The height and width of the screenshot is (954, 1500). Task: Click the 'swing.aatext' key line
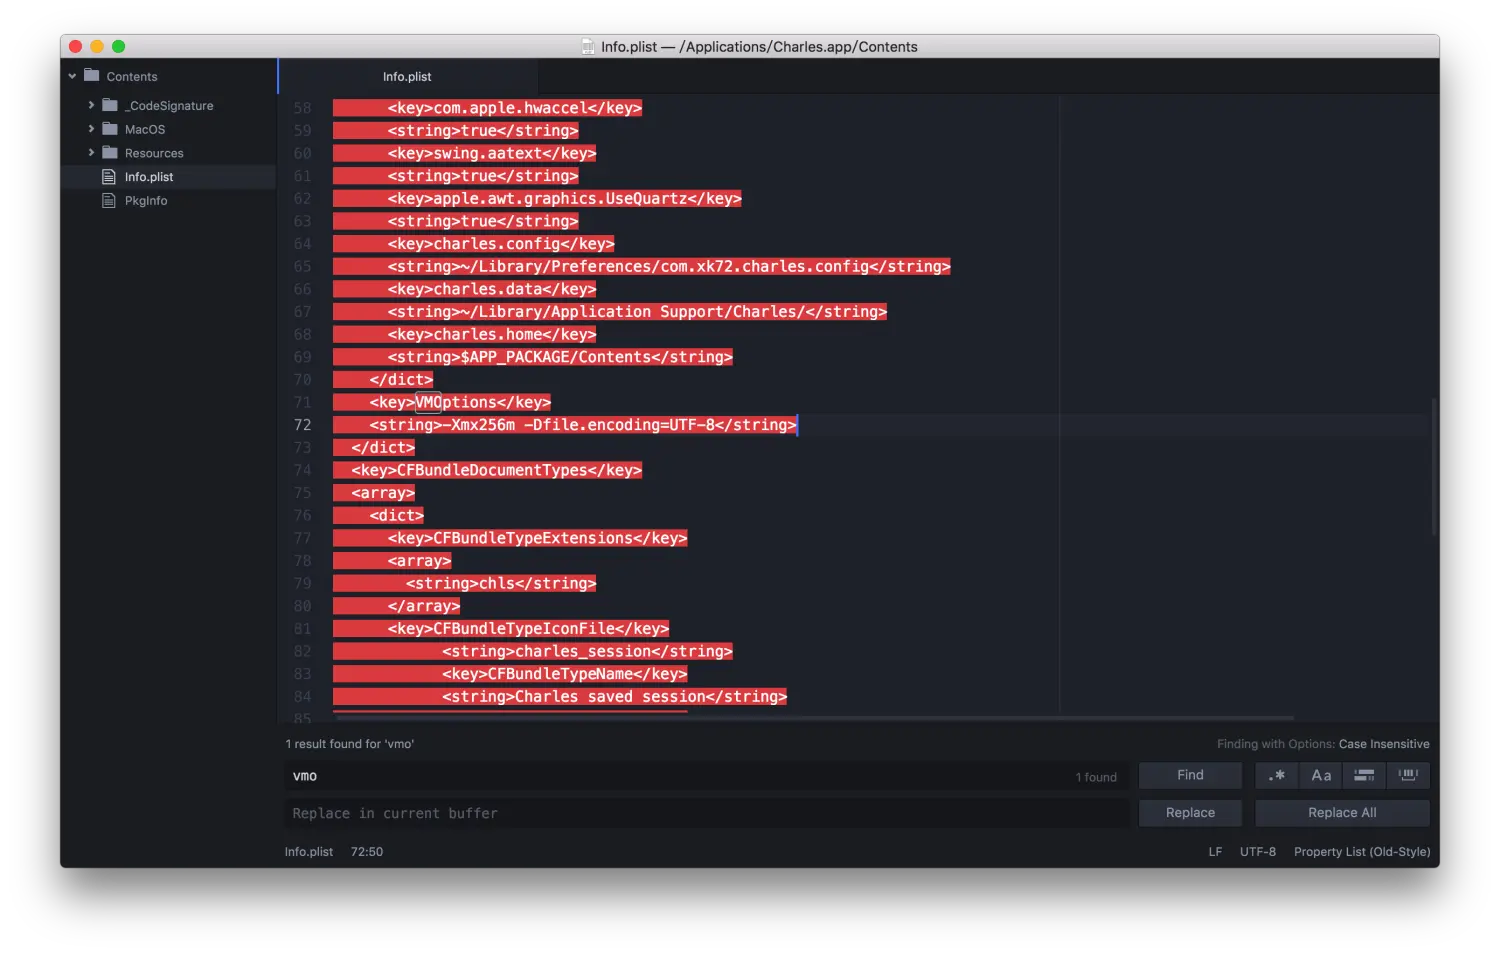click(492, 153)
